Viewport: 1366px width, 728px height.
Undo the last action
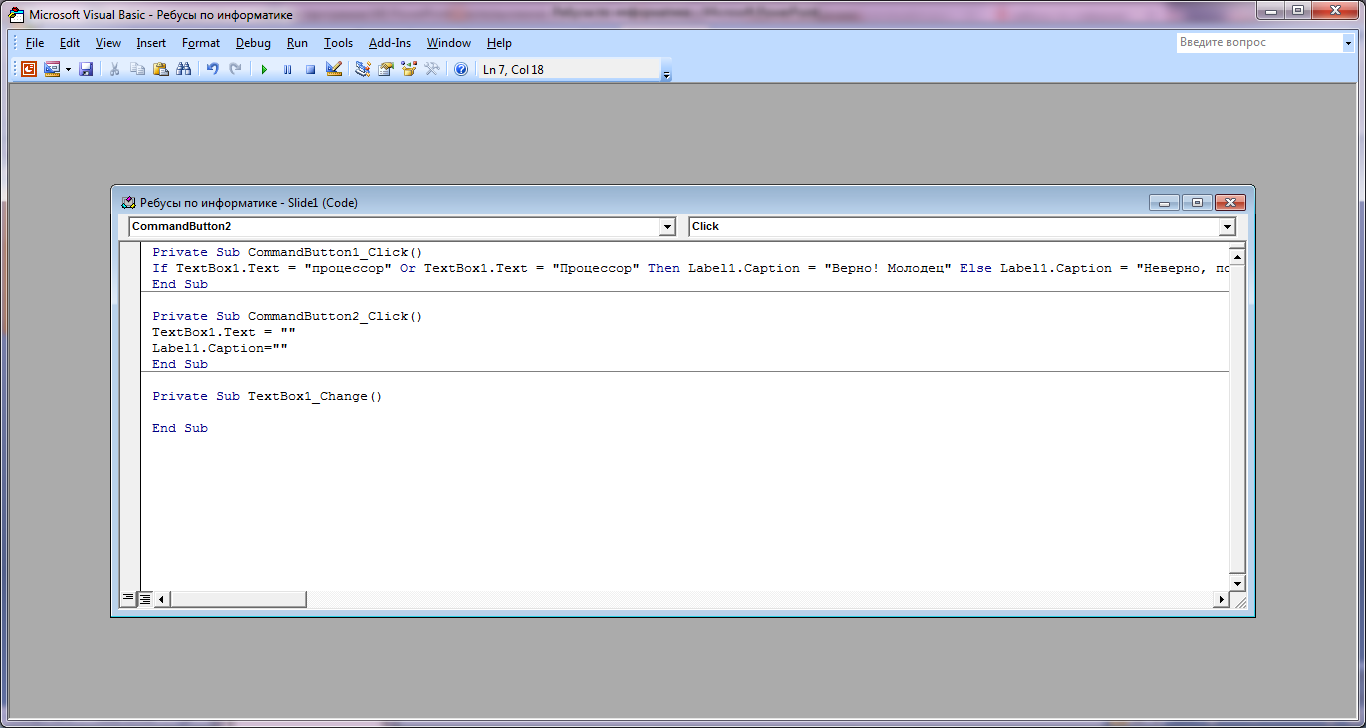(212, 69)
